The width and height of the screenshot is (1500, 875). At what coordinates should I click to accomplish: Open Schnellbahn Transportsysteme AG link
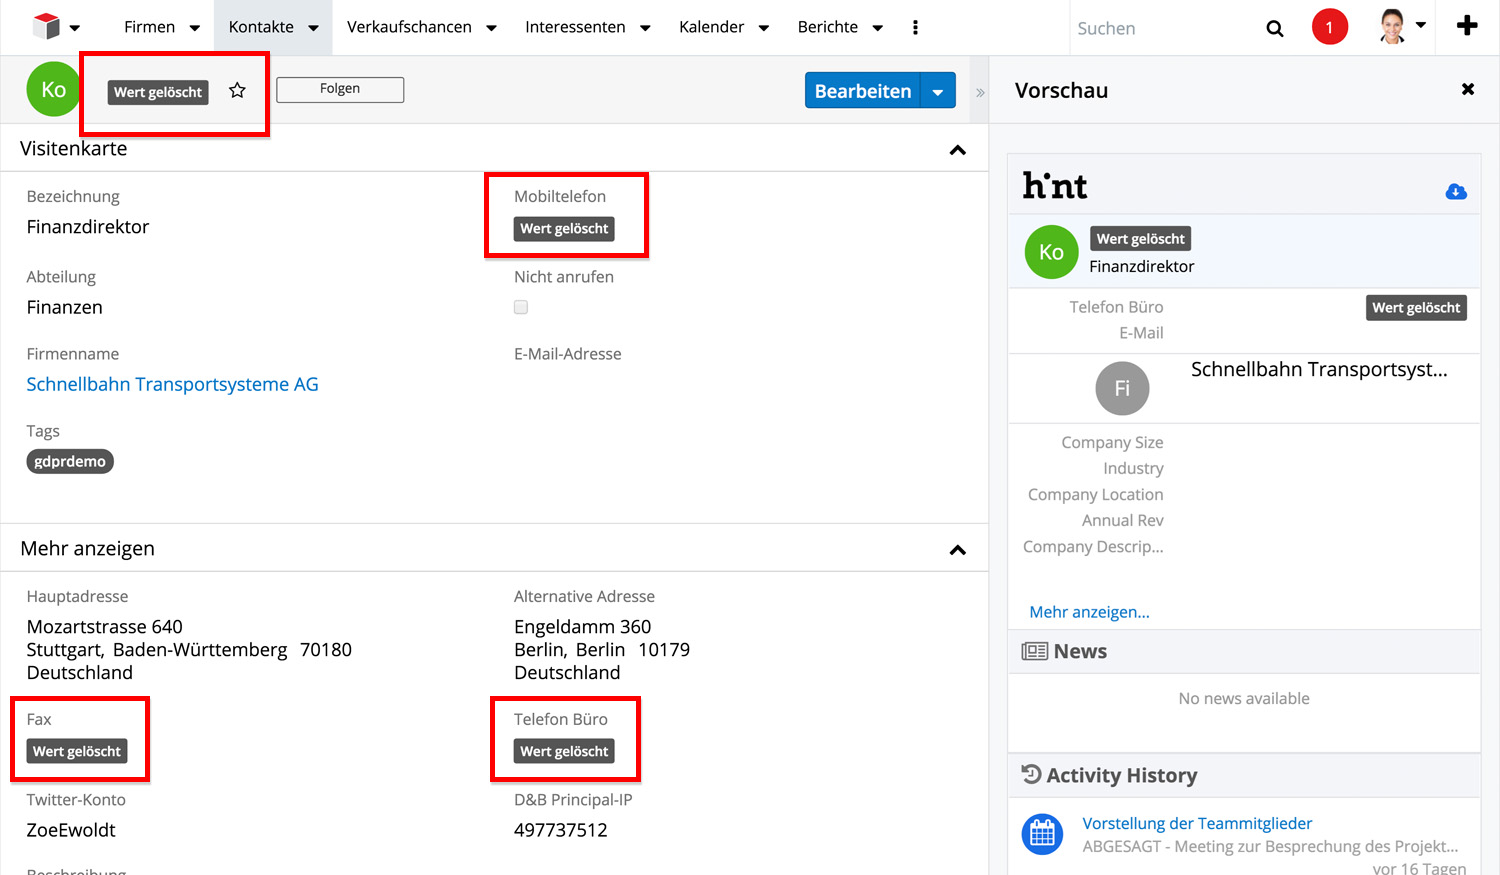[172, 384]
